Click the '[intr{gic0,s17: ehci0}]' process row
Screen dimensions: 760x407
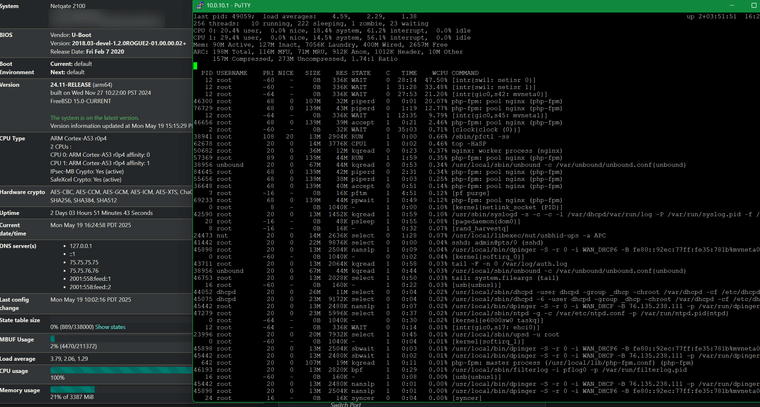365,327
